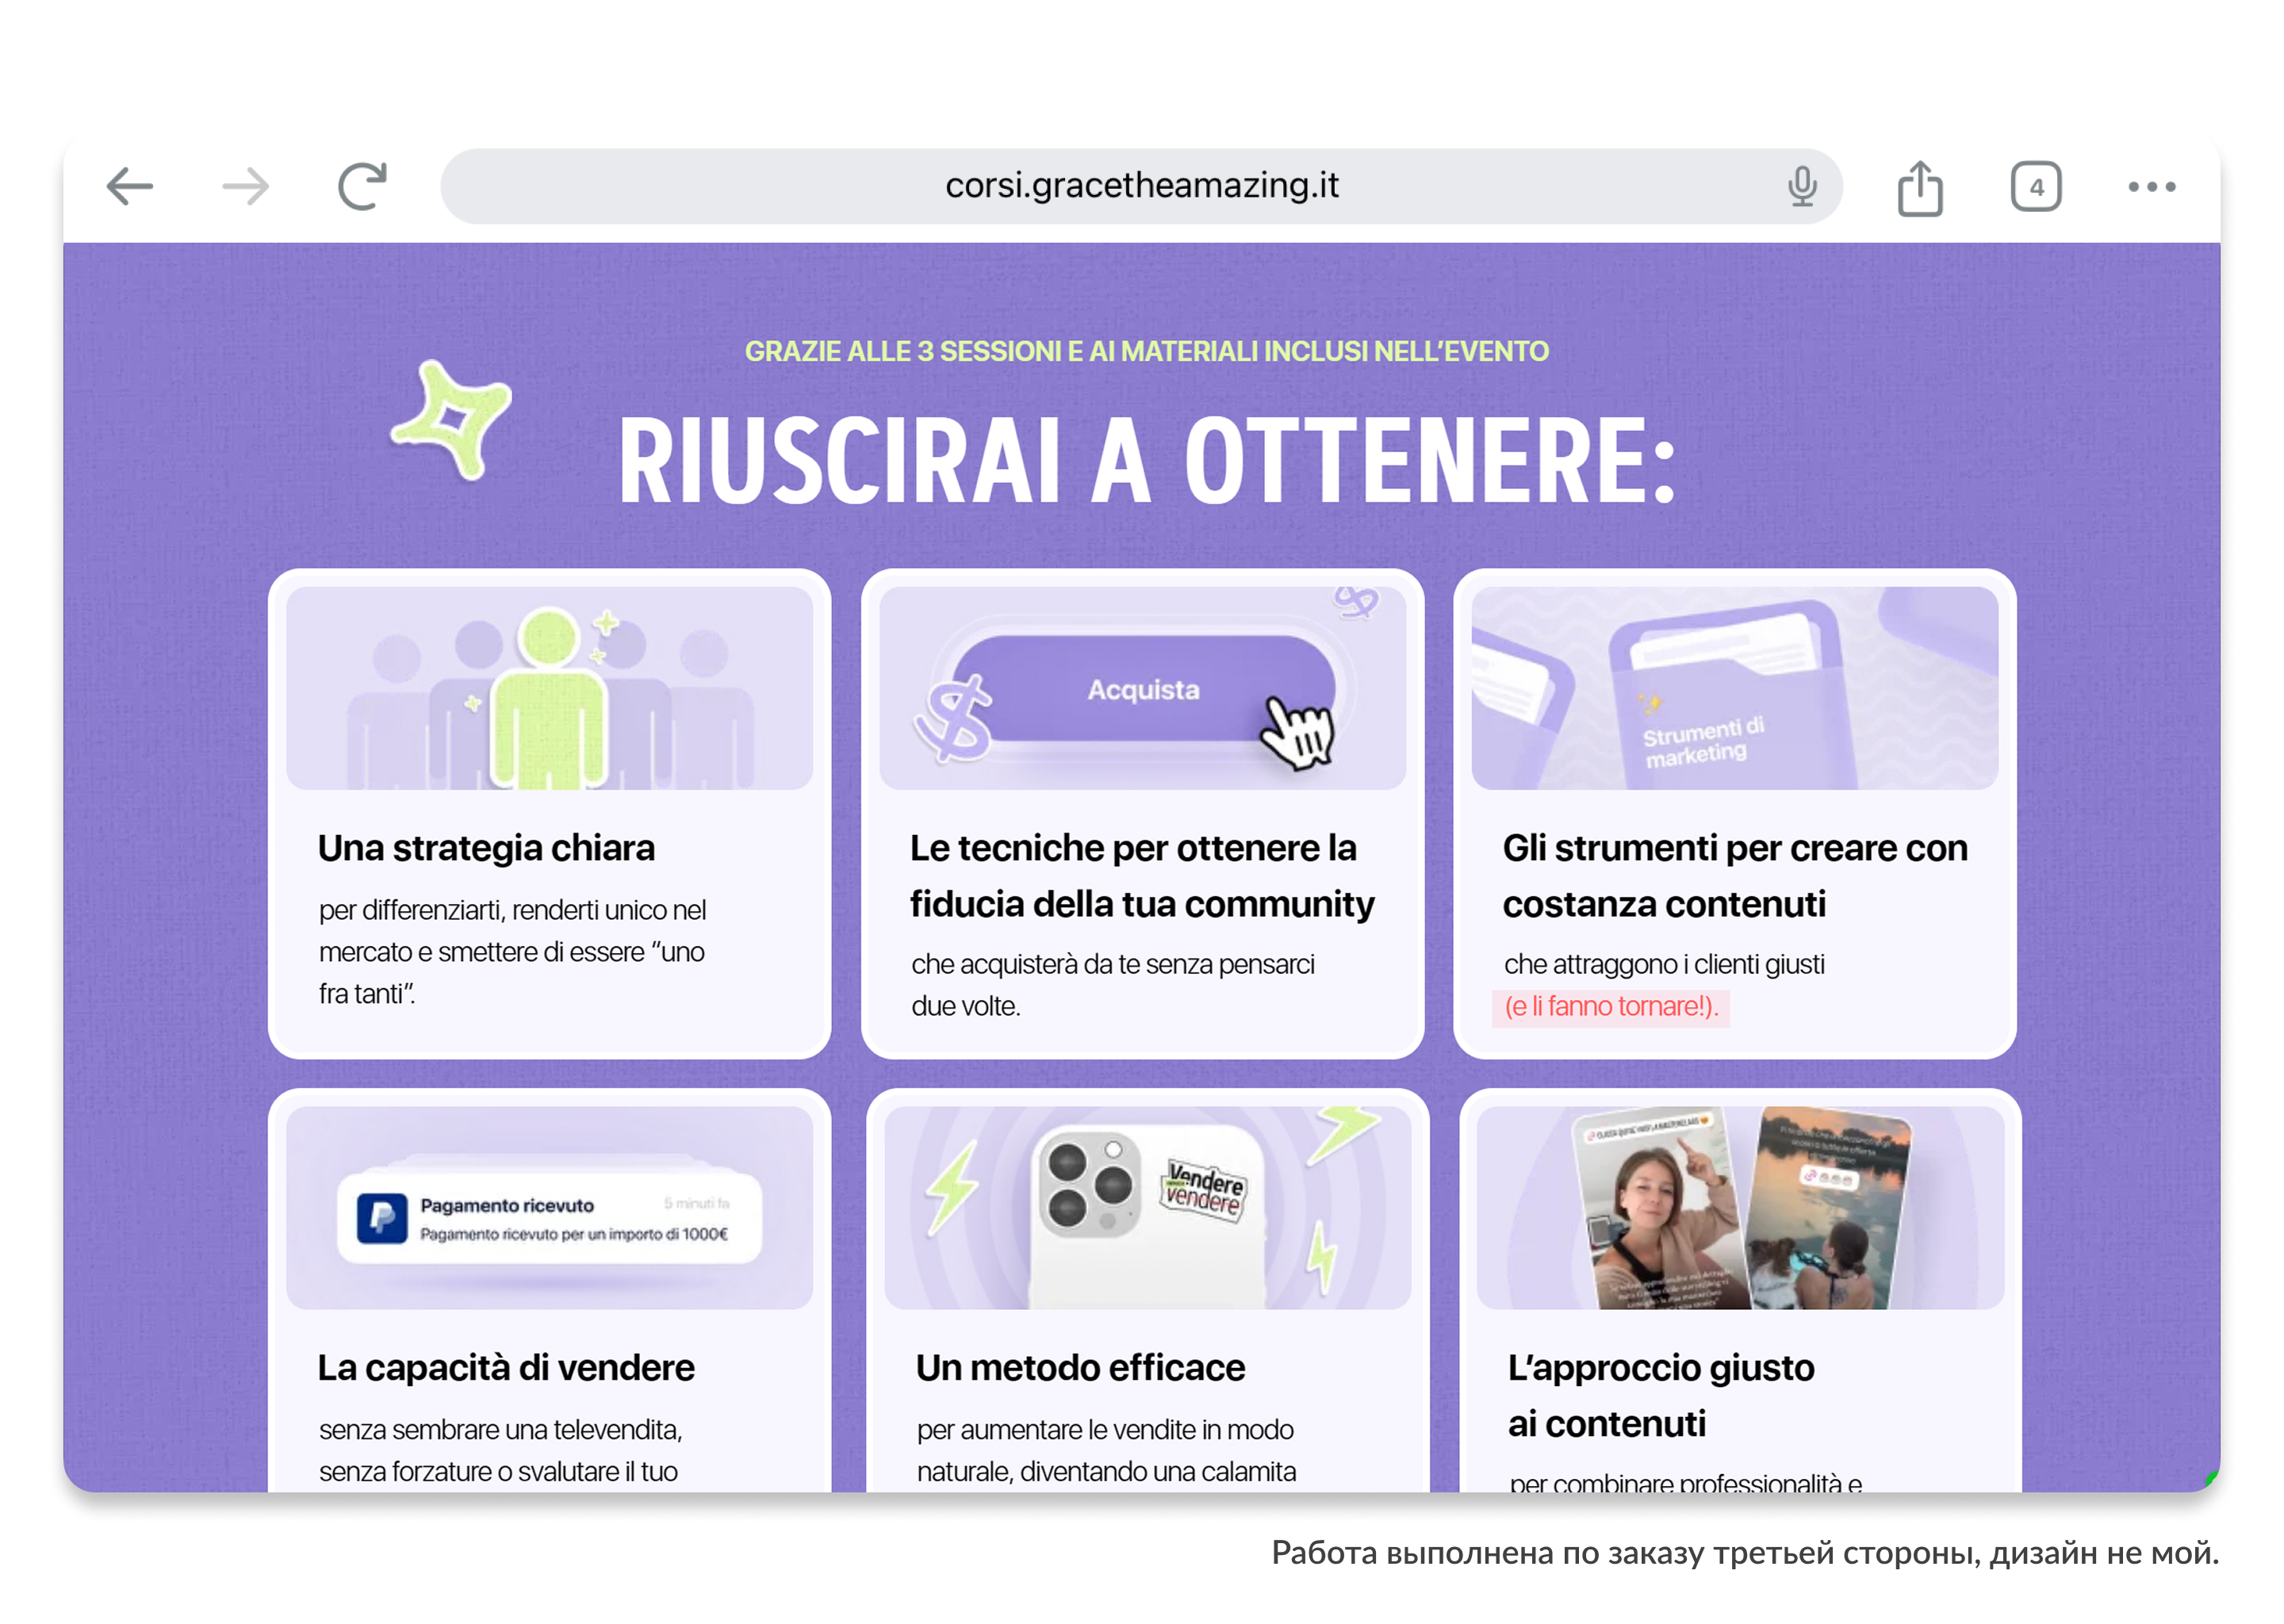2284x1624 pixels.
Task: Click the La capacità di vendere heading
Action: pos(506,1367)
